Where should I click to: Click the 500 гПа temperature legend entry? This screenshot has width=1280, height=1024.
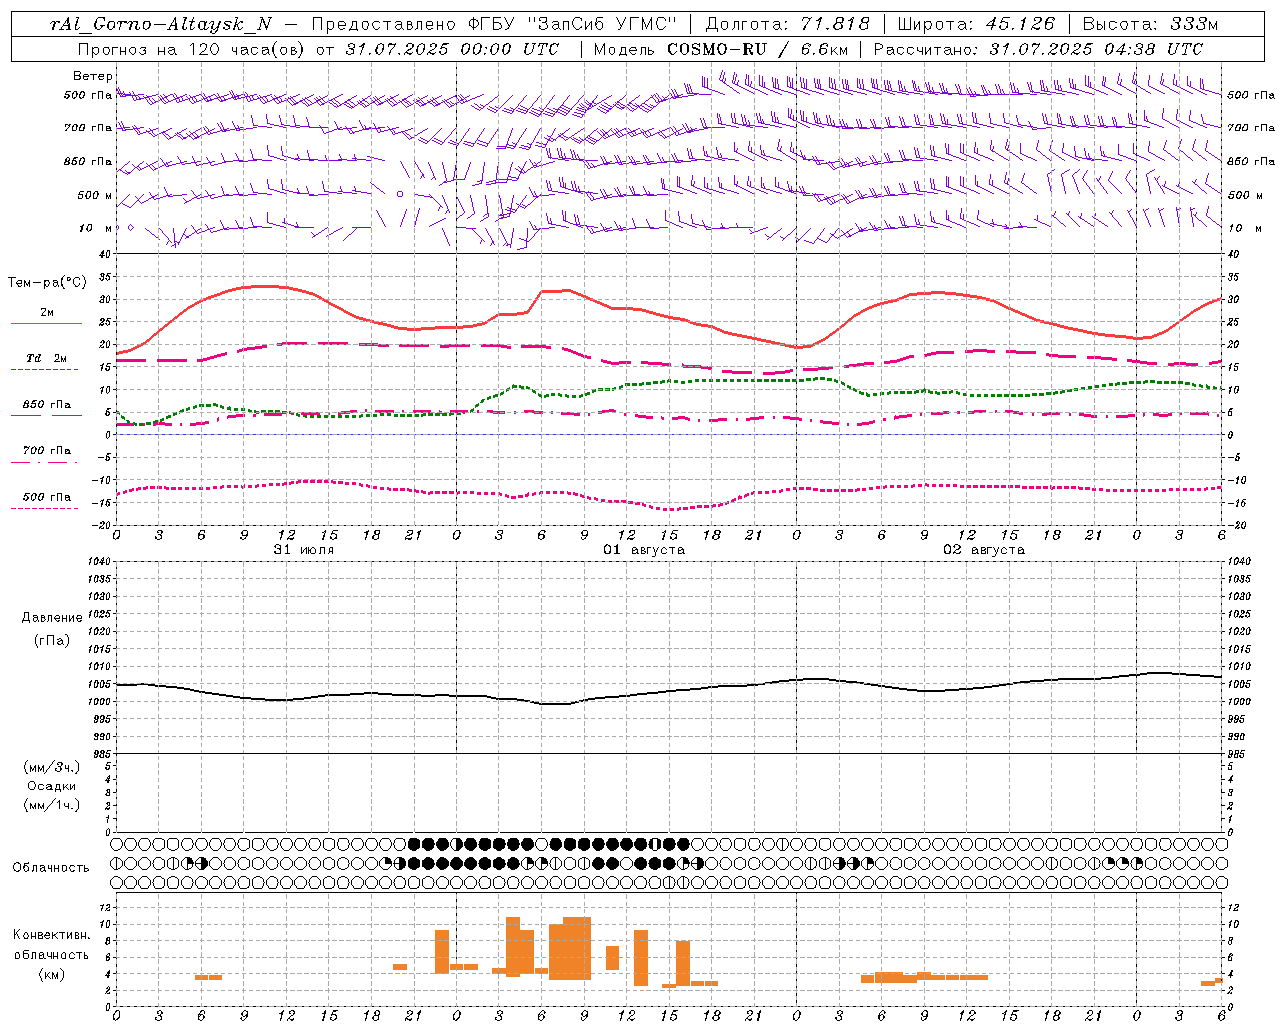pyautogui.click(x=46, y=497)
